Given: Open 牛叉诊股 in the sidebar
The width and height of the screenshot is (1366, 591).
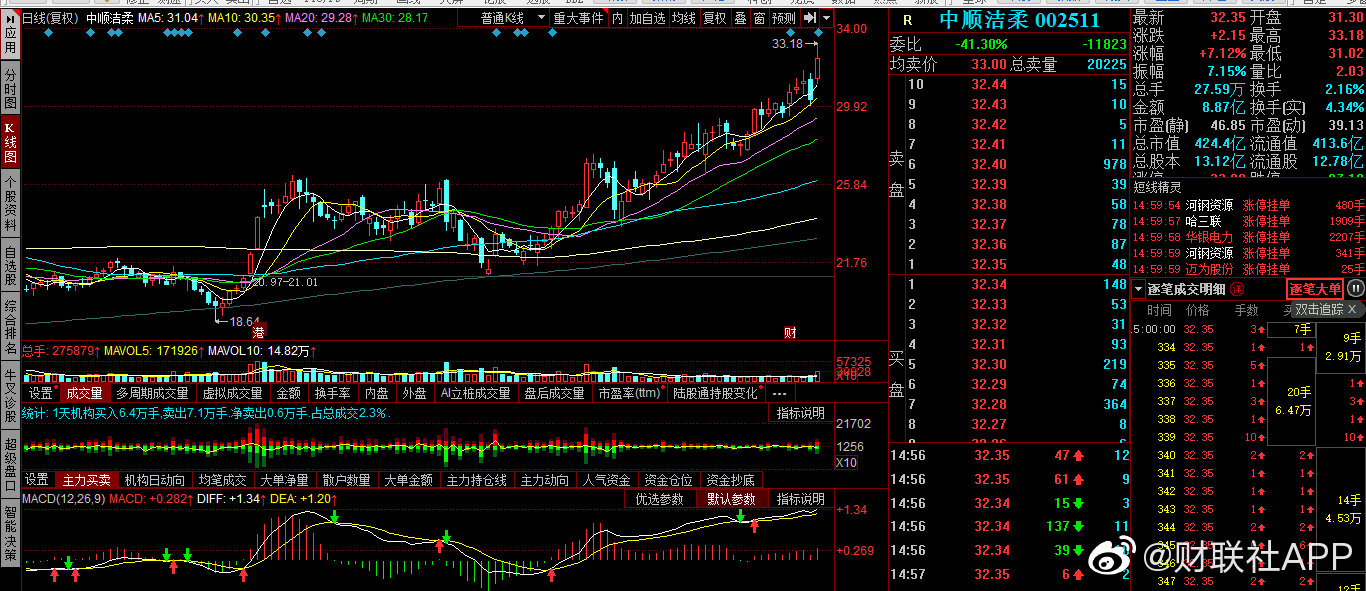Looking at the screenshot, I should [10, 395].
